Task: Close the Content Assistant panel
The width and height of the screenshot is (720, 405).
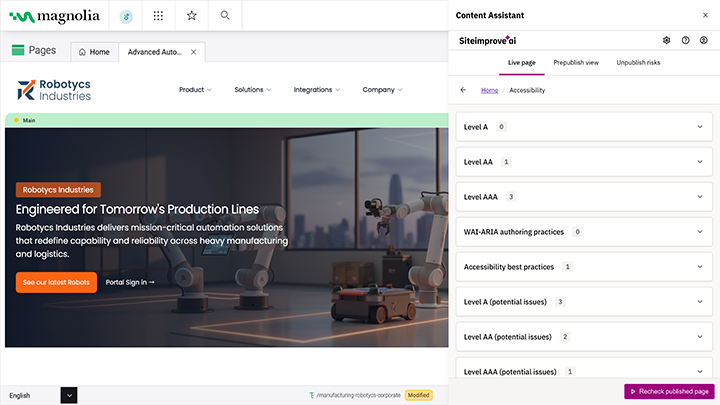Action: point(705,15)
